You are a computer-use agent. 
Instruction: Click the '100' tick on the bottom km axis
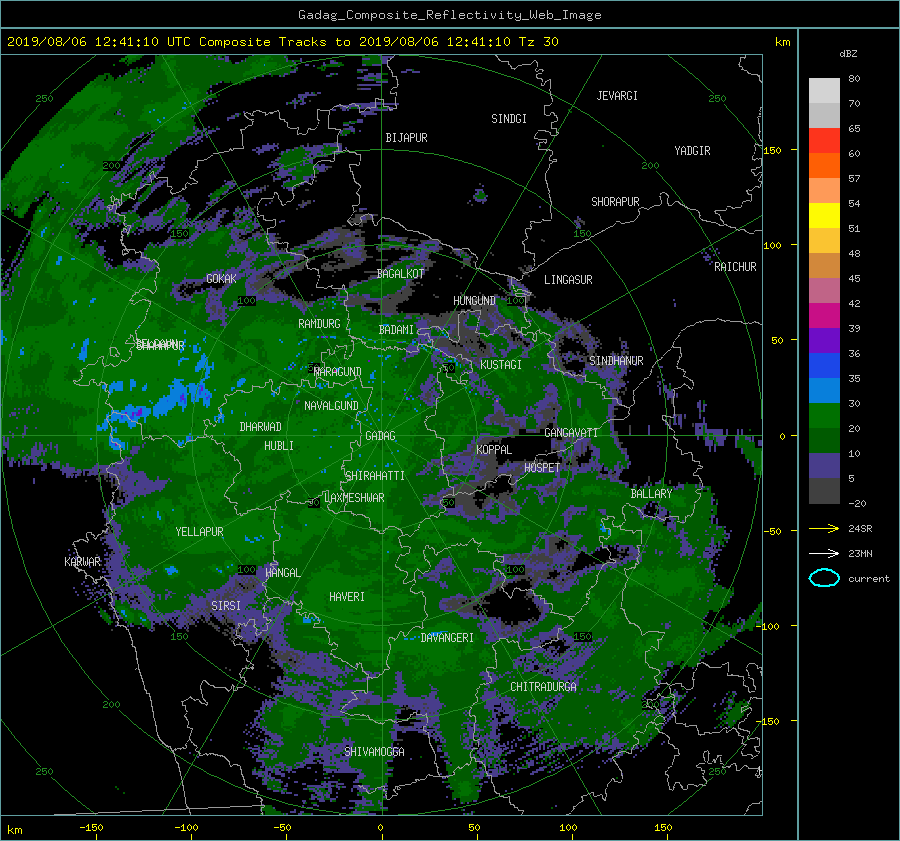[x=568, y=828]
